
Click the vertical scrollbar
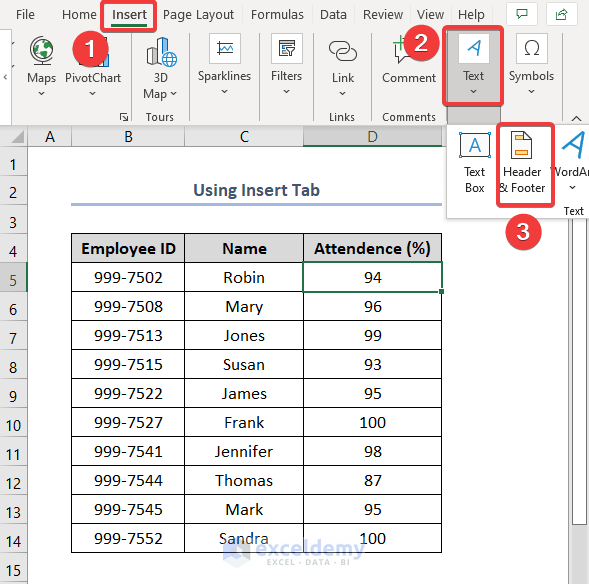[x=578, y=372]
